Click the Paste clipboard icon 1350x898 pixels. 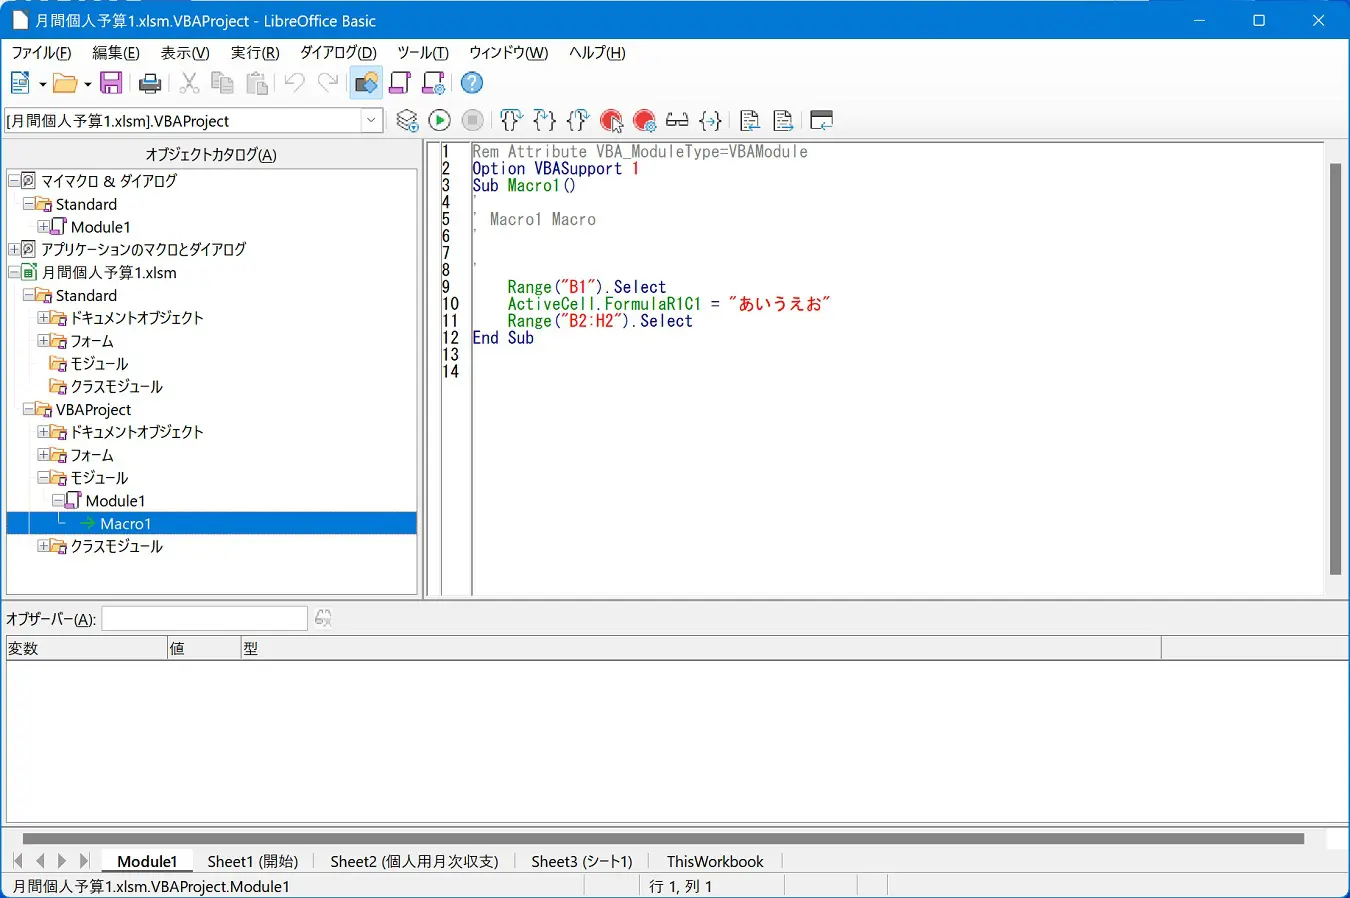(x=257, y=83)
